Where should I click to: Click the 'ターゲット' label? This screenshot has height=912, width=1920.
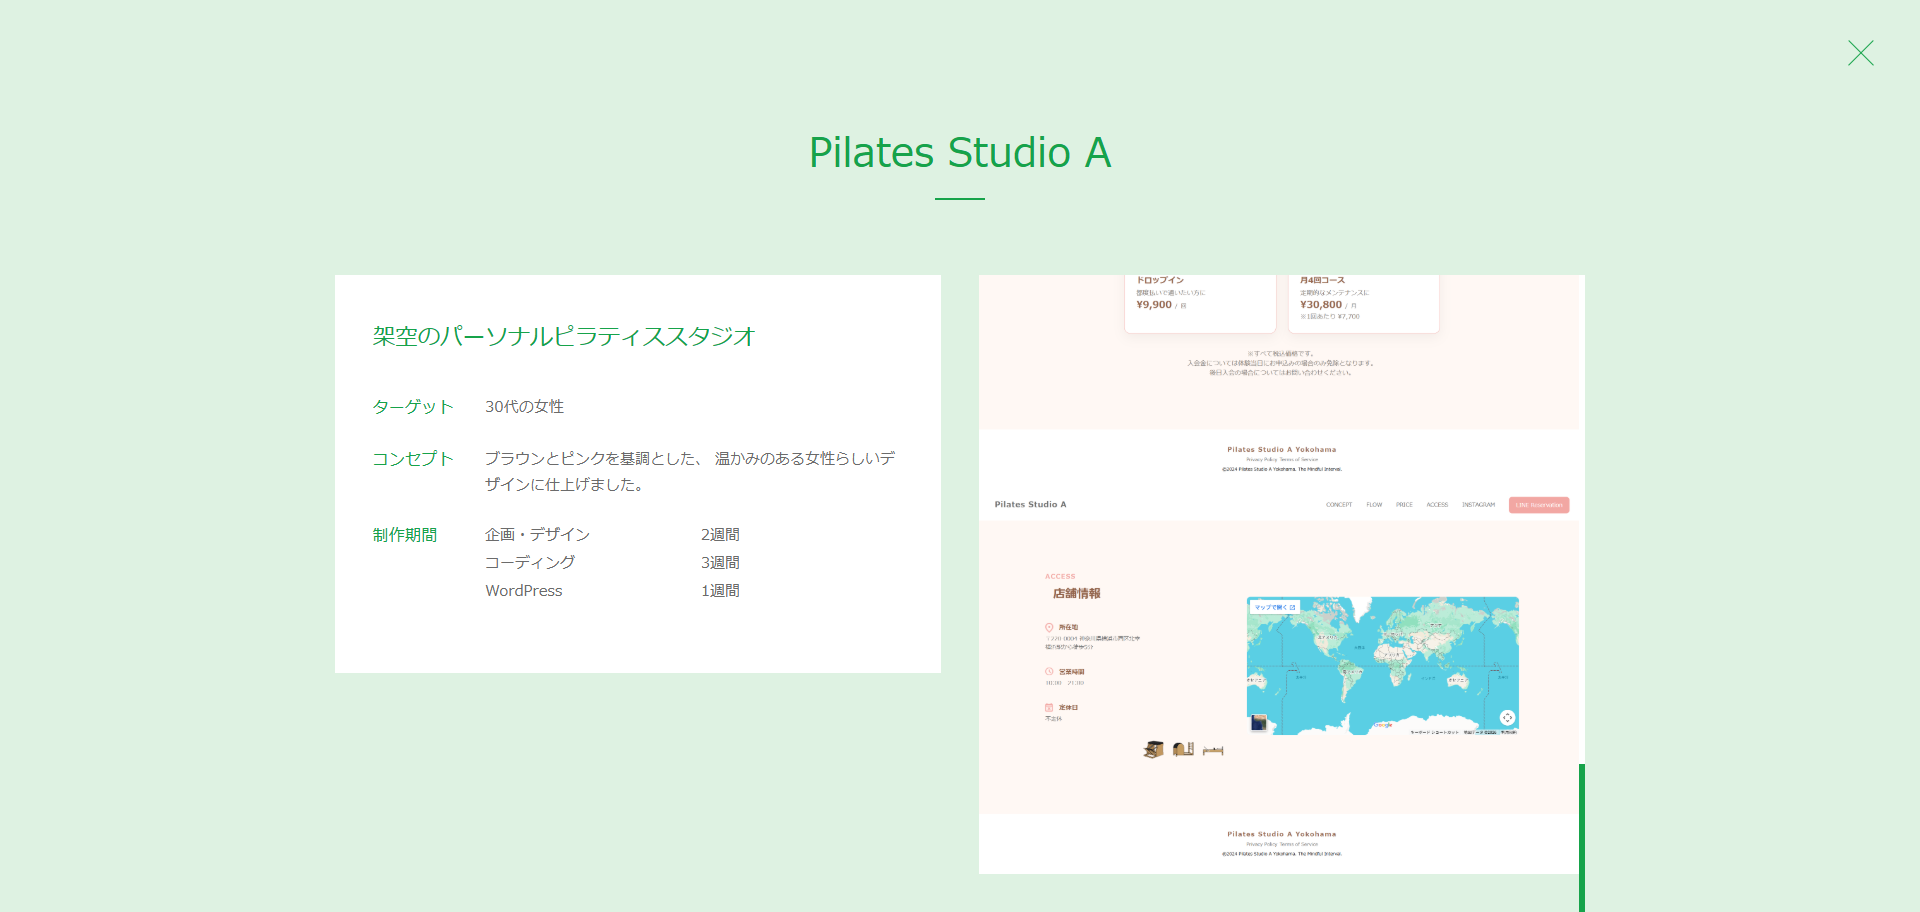coord(413,406)
